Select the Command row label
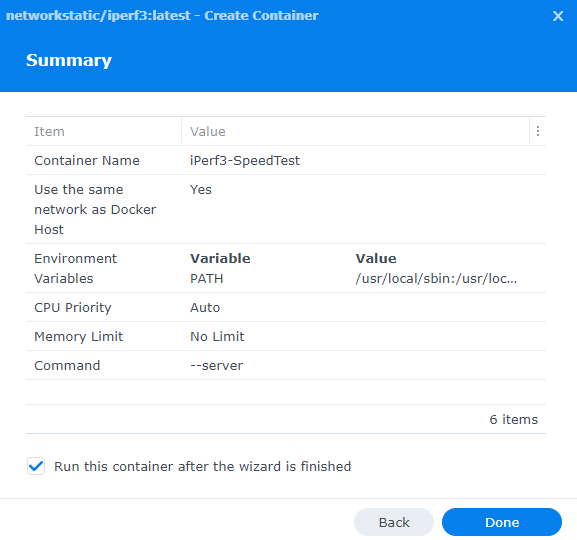The width and height of the screenshot is (577, 540). (x=67, y=366)
